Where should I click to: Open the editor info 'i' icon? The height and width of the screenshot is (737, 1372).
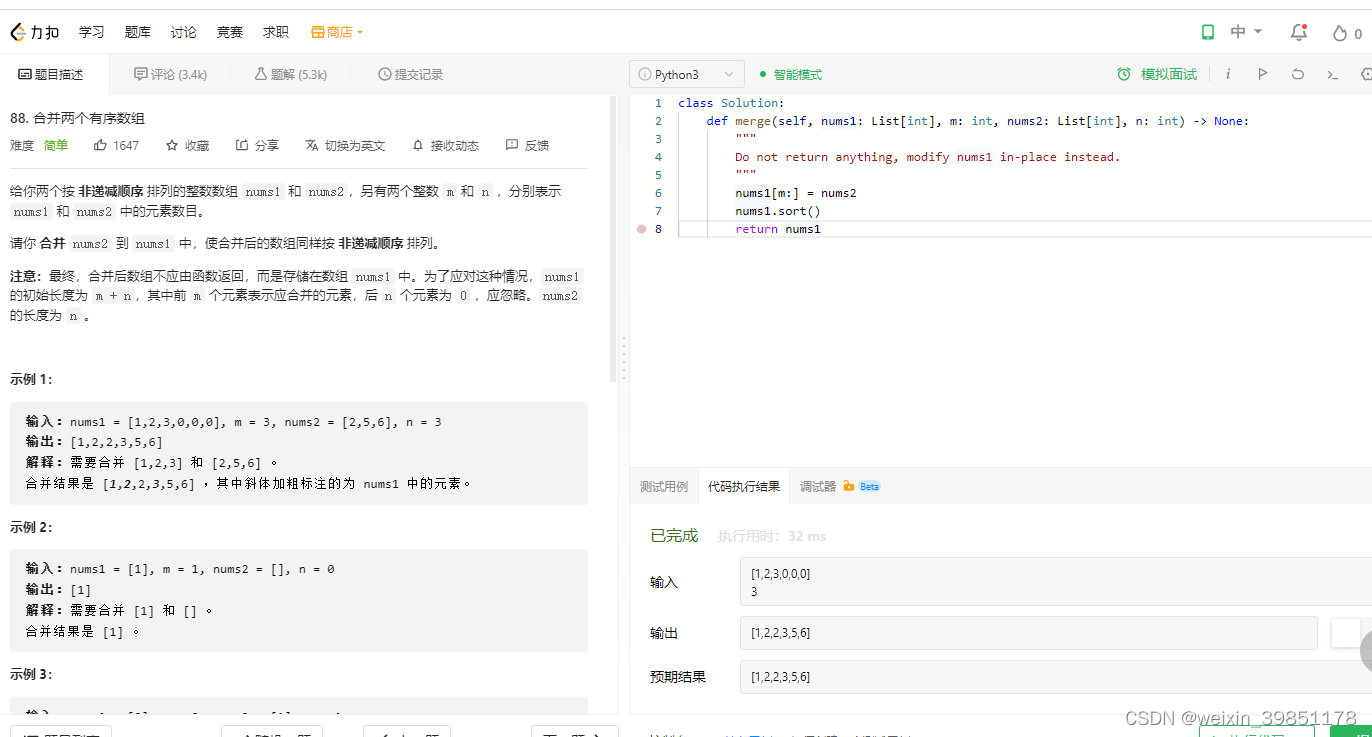1228,74
